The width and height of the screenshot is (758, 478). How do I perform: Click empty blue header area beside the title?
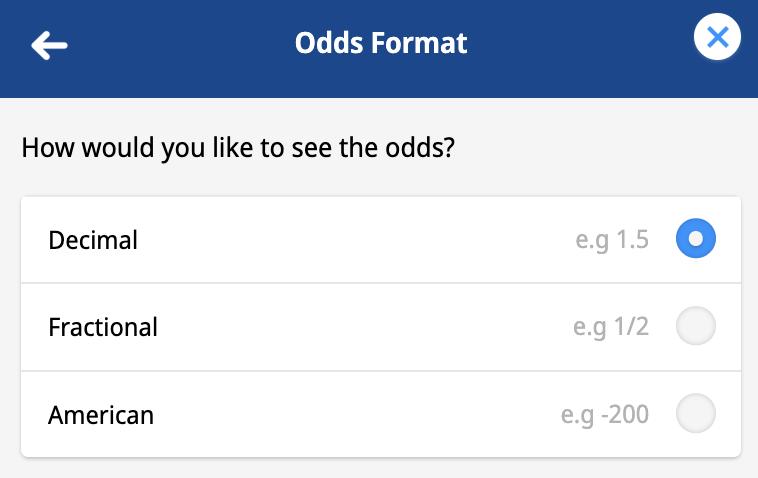click(x=580, y=48)
